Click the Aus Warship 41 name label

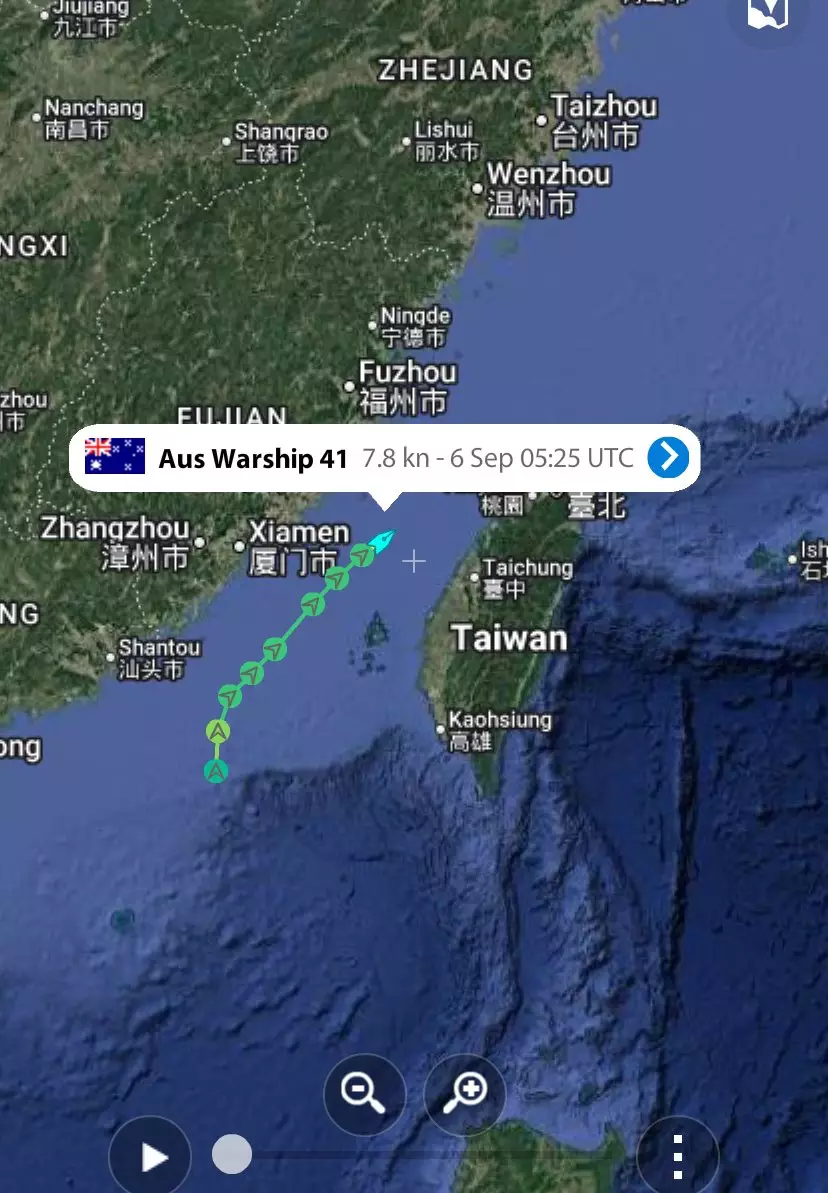(253, 459)
